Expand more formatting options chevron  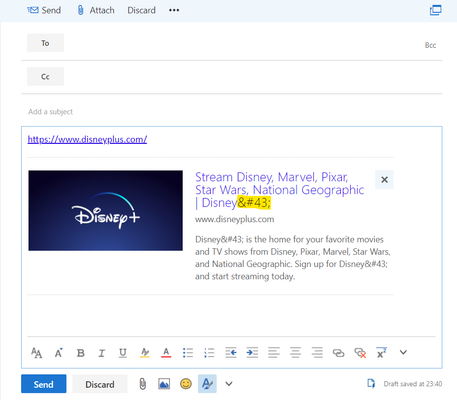click(x=403, y=352)
